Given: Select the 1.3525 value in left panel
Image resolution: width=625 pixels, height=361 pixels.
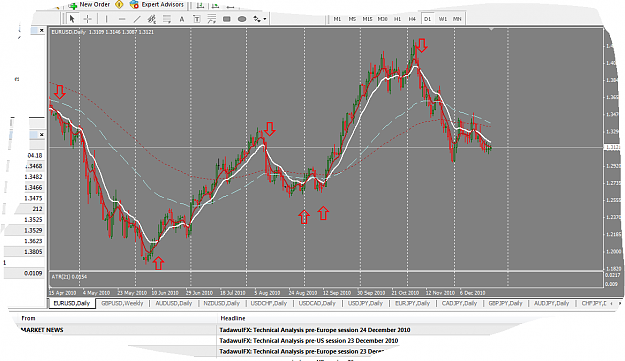Looking at the screenshot, I should tap(33, 220).
